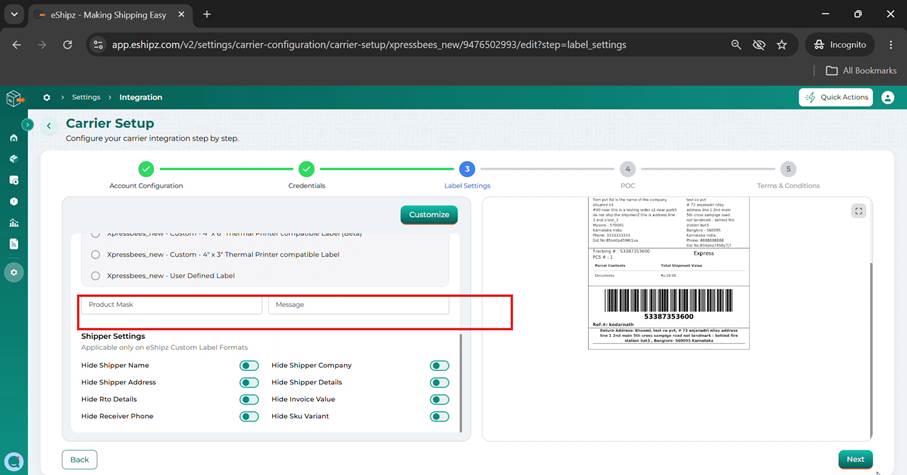Open the browser three-dot menu

tap(891, 45)
